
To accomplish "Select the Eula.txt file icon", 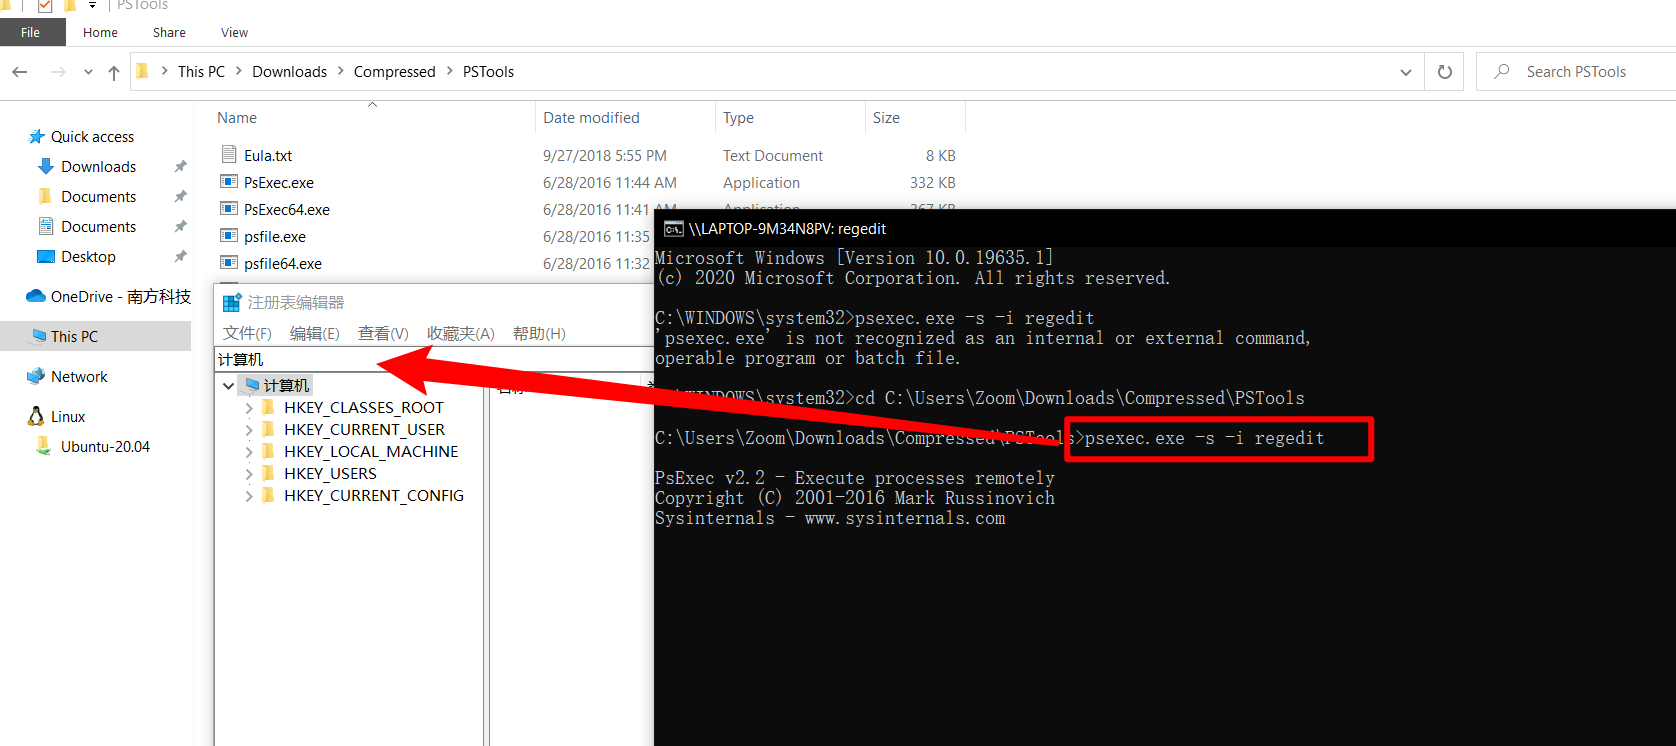I will [229, 155].
